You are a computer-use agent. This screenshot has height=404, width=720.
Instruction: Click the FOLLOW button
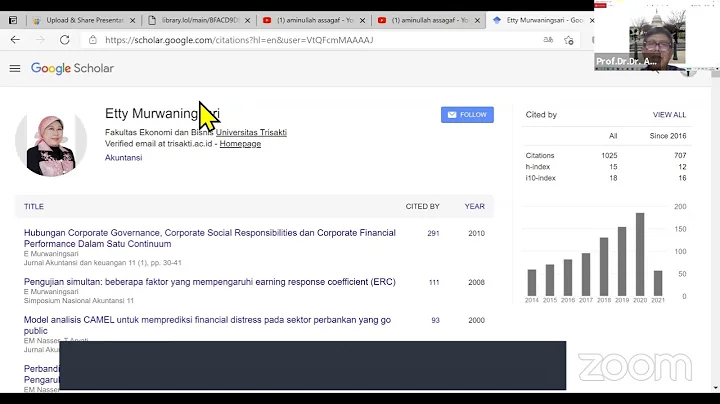coord(467,115)
